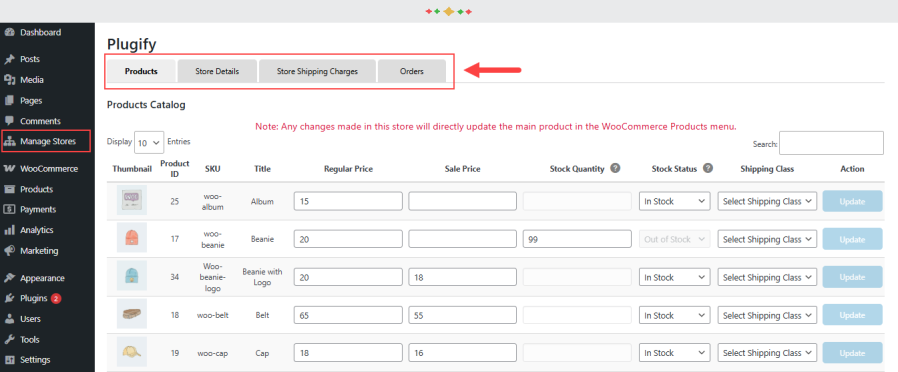The width and height of the screenshot is (898, 372).
Task: Click the Products box icon in the sidebar
Action: (x=9, y=189)
